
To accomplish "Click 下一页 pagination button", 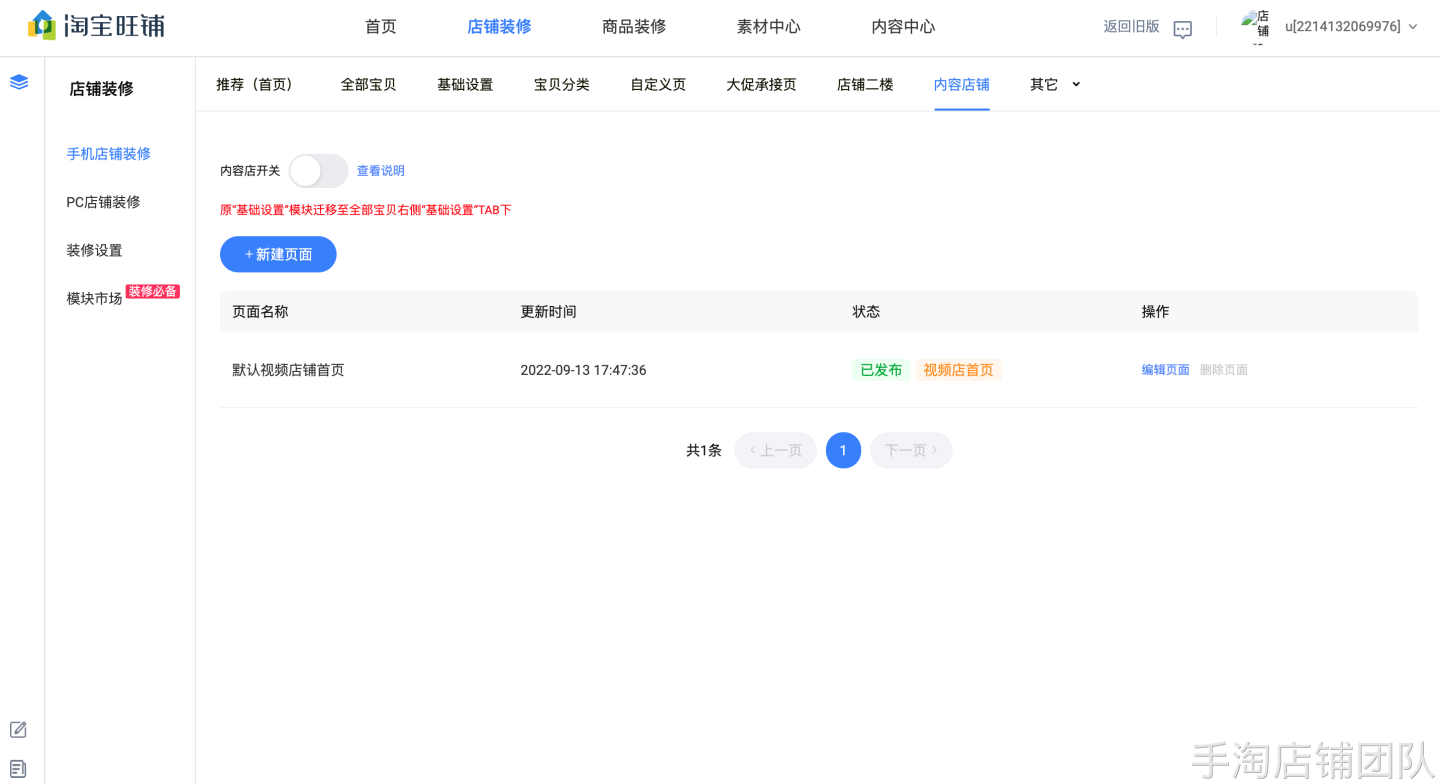I will 911,451.
